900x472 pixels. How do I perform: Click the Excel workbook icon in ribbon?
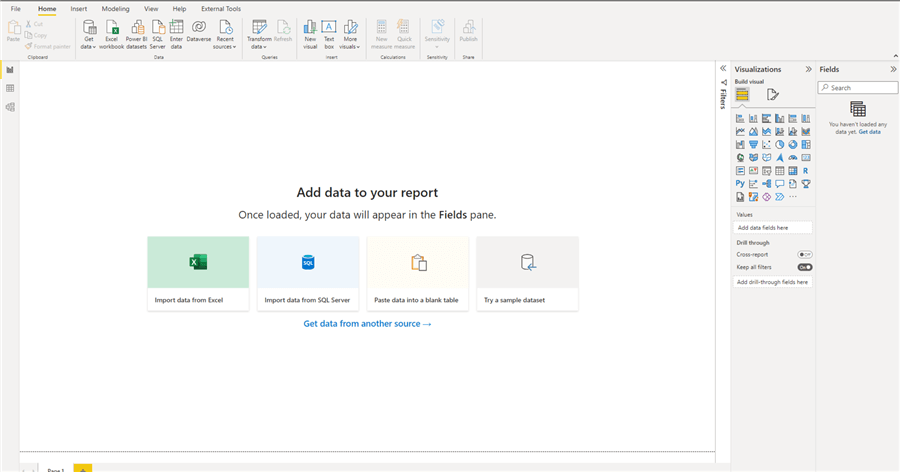coord(112,31)
